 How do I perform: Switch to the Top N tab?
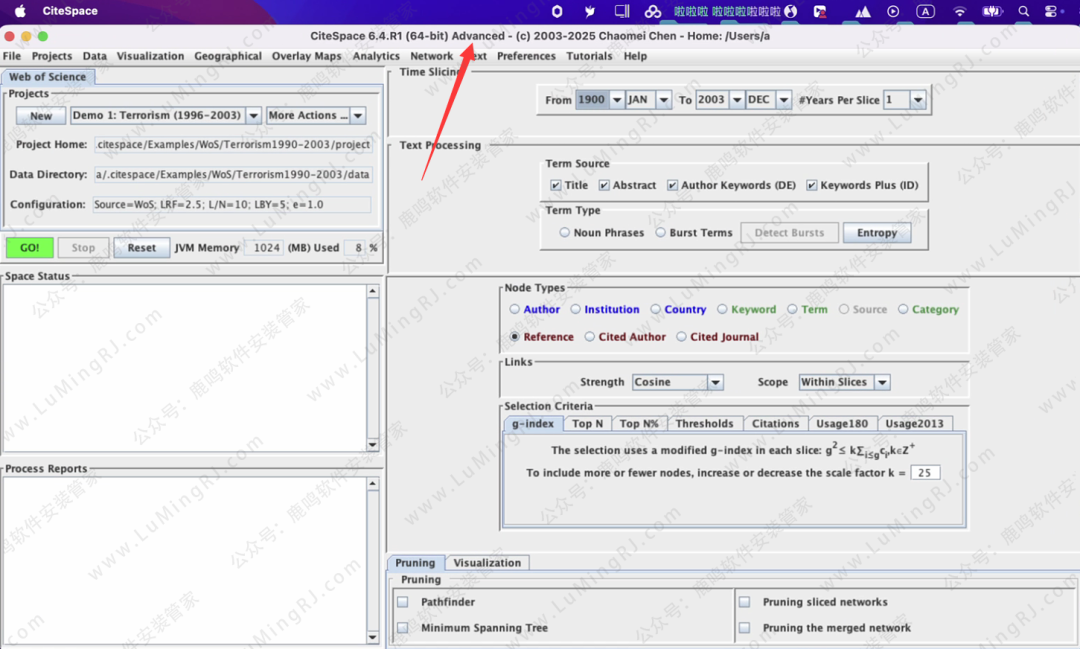click(x=586, y=424)
